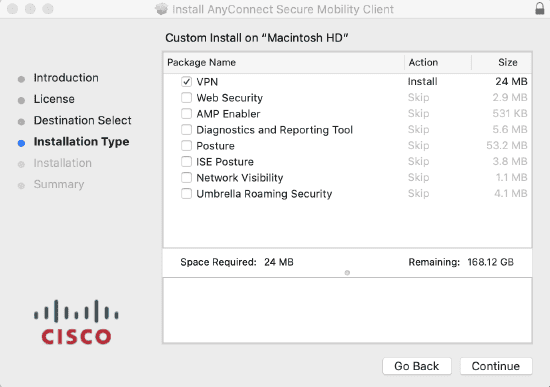Click the Network Visibility package name
This screenshot has width=550, height=387.
[x=240, y=178]
